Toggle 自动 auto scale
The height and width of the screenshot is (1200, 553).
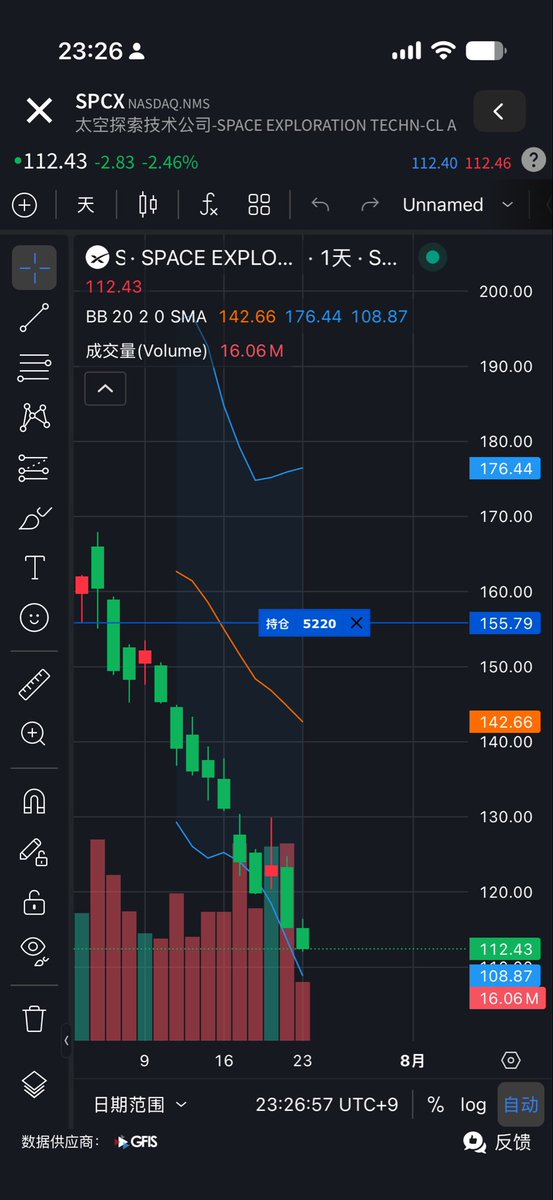tap(520, 1105)
